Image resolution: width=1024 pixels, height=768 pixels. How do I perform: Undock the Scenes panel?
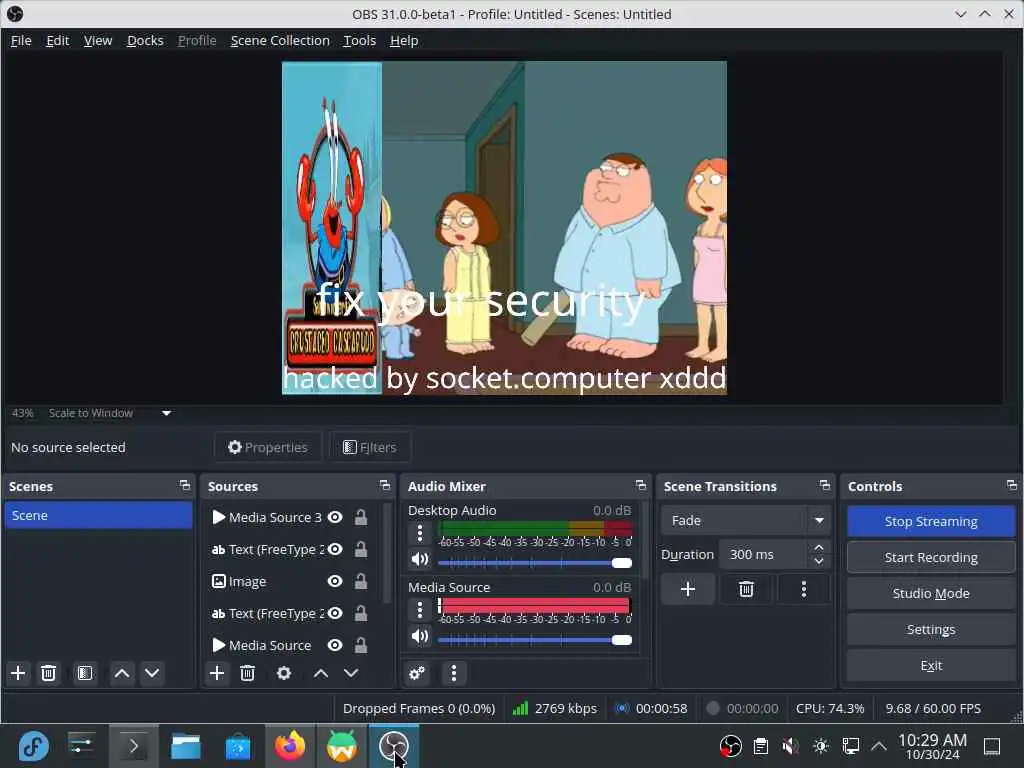(x=185, y=485)
